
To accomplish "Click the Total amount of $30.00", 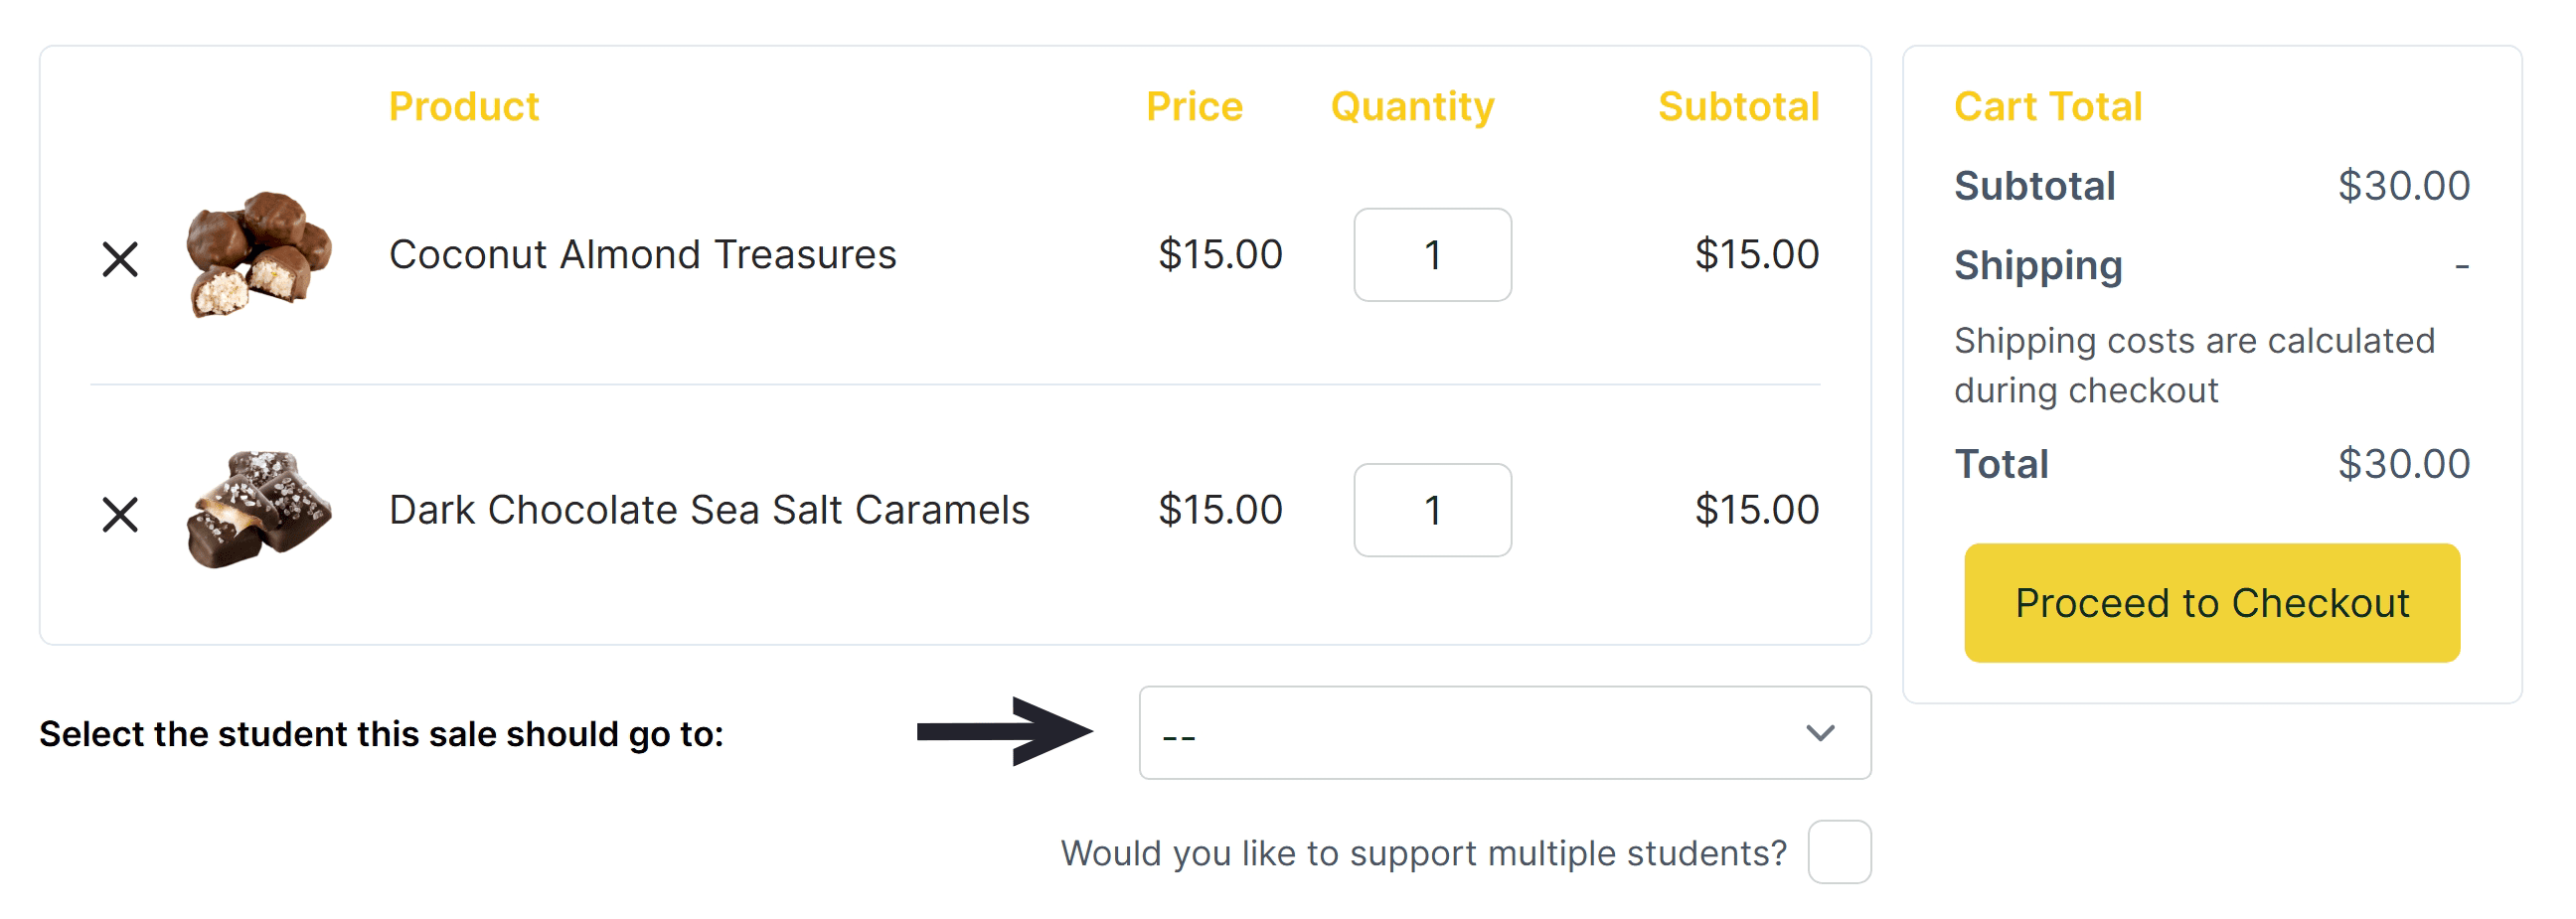I will coord(2404,462).
